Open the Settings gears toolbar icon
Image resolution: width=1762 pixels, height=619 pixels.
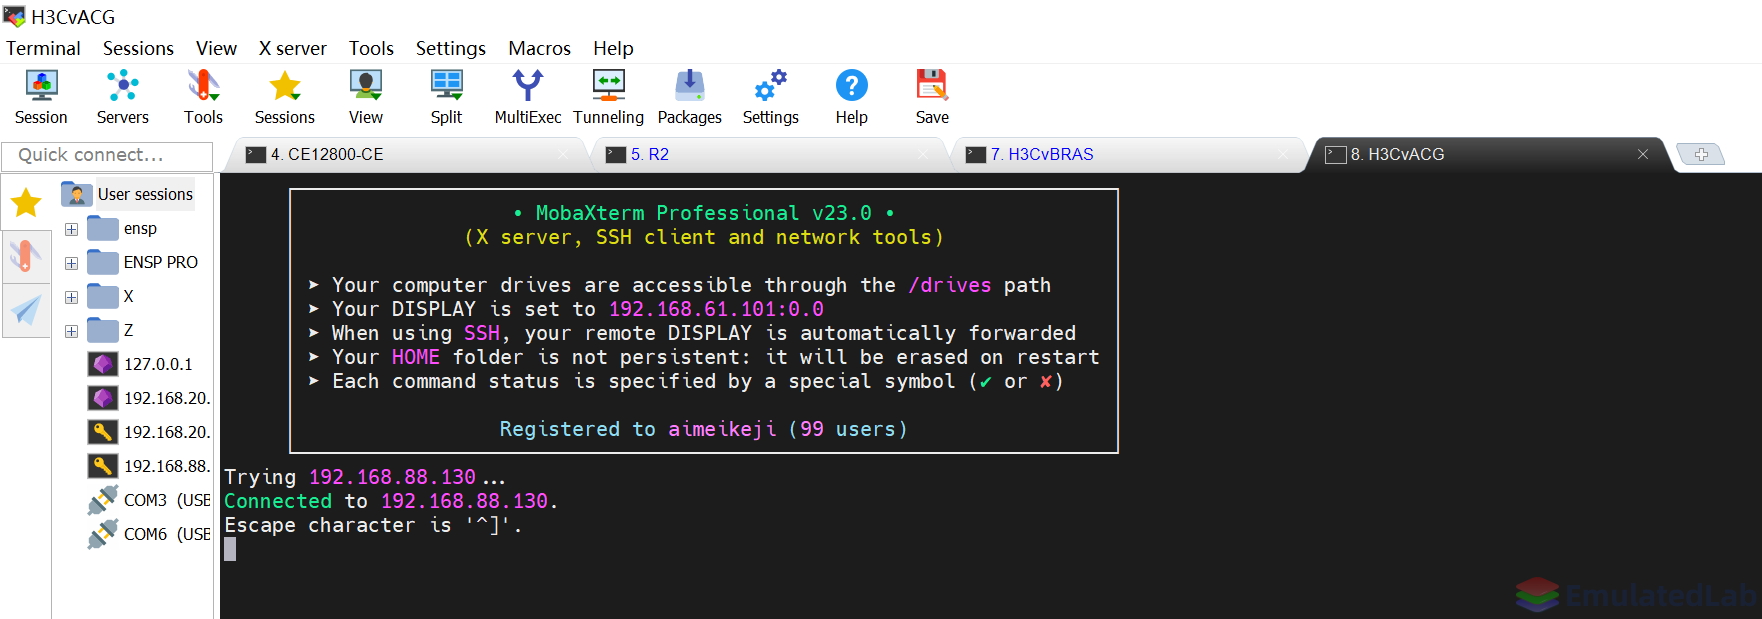[770, 97]
